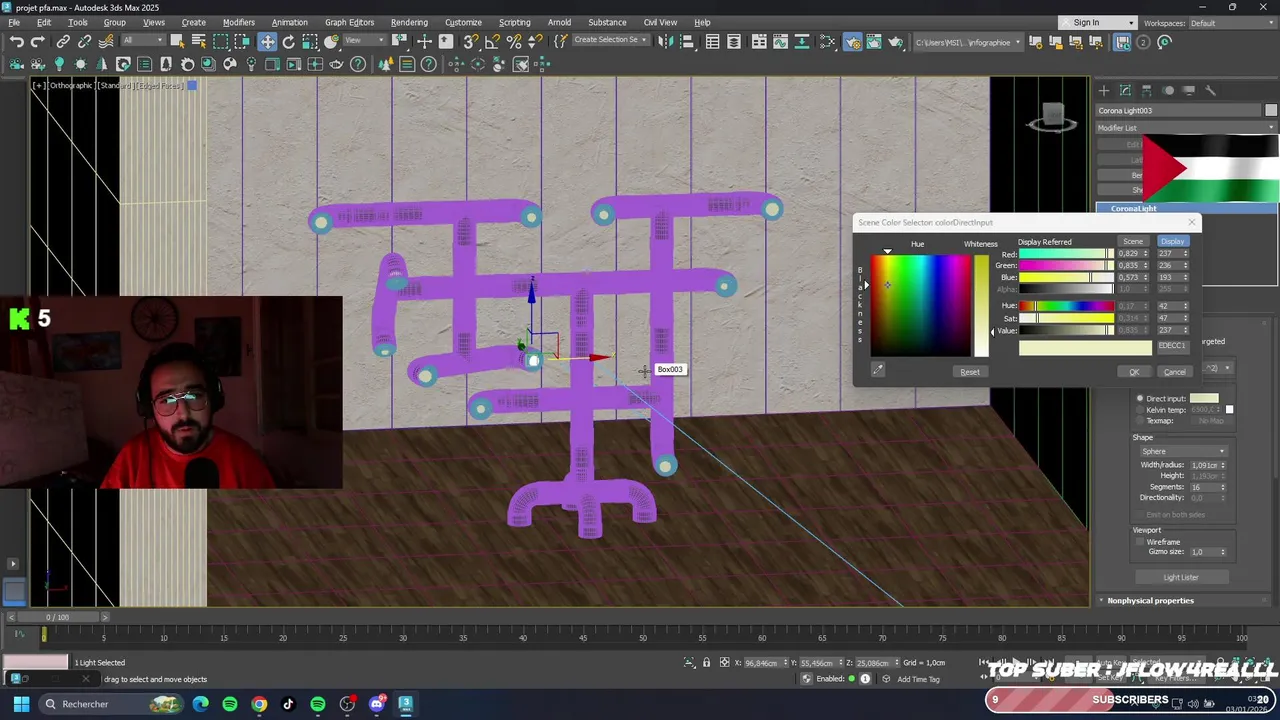Open the Create tab plus icon
The image size is (1280, 720).
(1104, 91)
